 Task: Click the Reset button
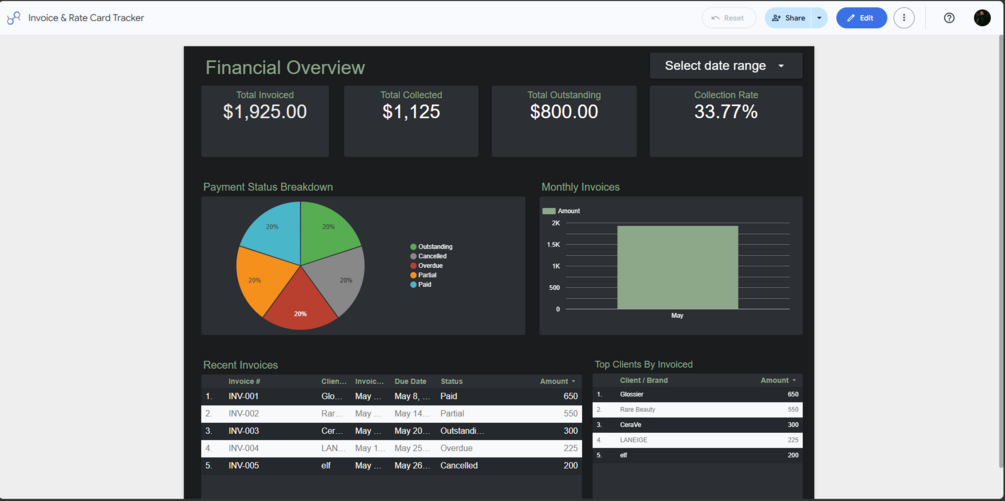729,18
